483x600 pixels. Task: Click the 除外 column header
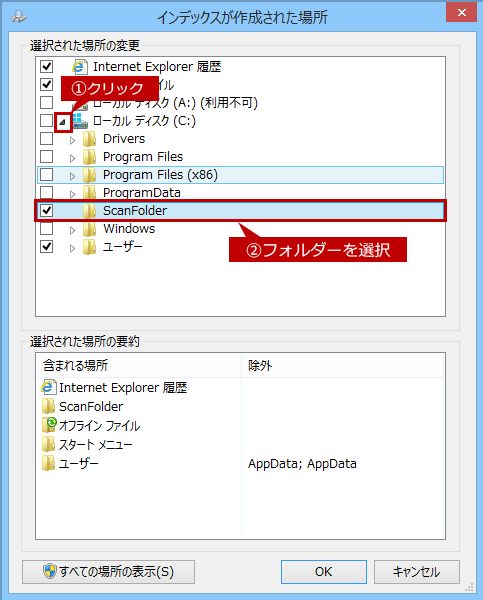click(343, 365)
